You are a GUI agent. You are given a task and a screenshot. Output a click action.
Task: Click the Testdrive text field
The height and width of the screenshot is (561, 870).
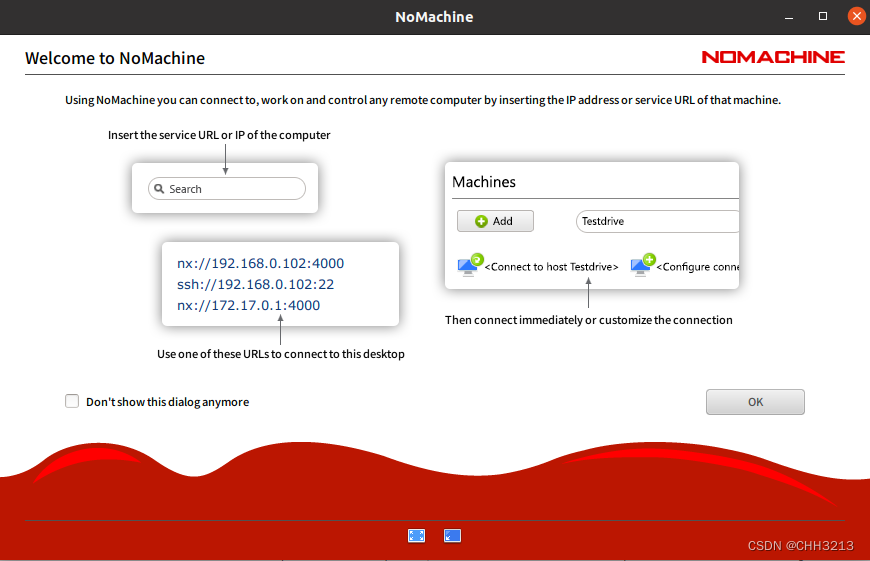click(x=657, y=221)
